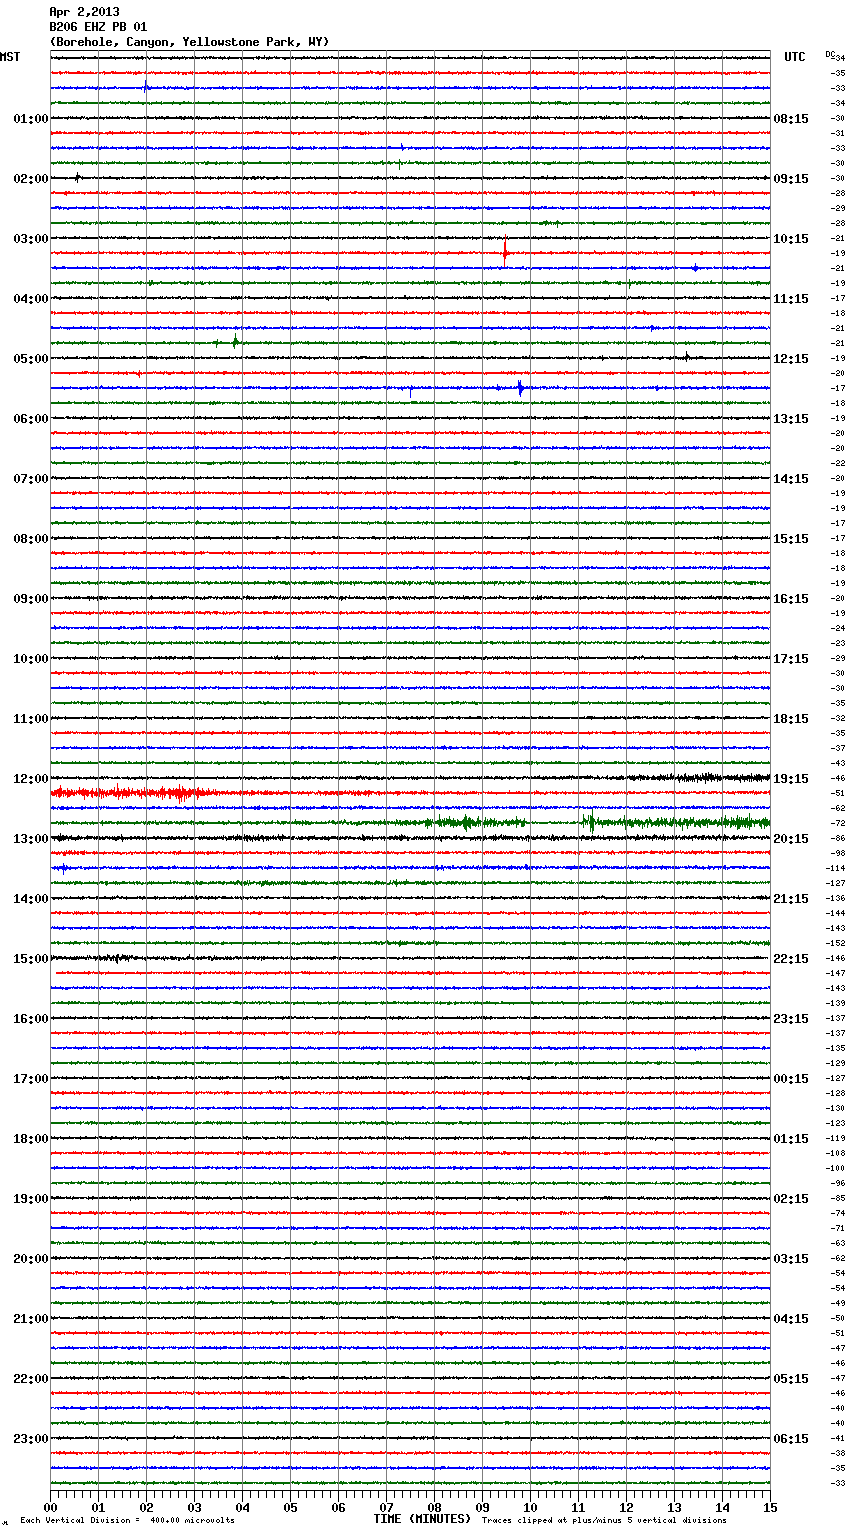Click the '14:15' UTC time label
The image size is (850, 1534).
[x=791, y=479]
